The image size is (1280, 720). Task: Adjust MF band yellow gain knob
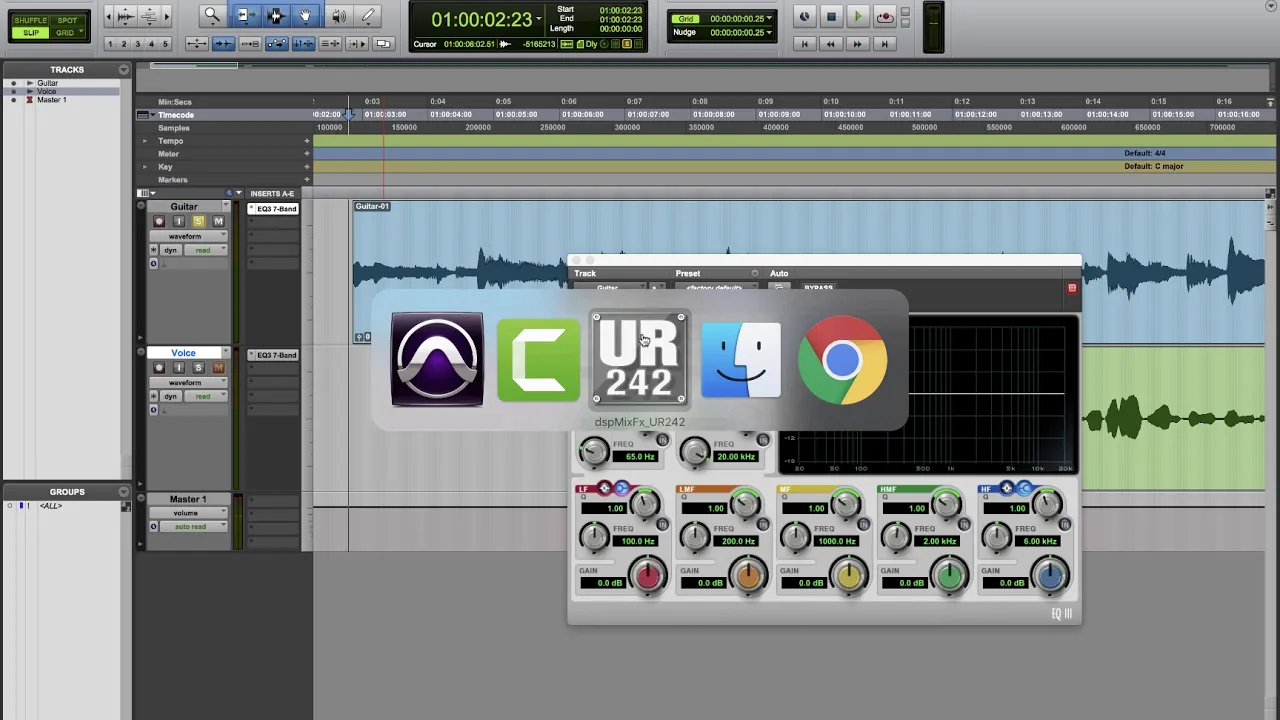849,575
